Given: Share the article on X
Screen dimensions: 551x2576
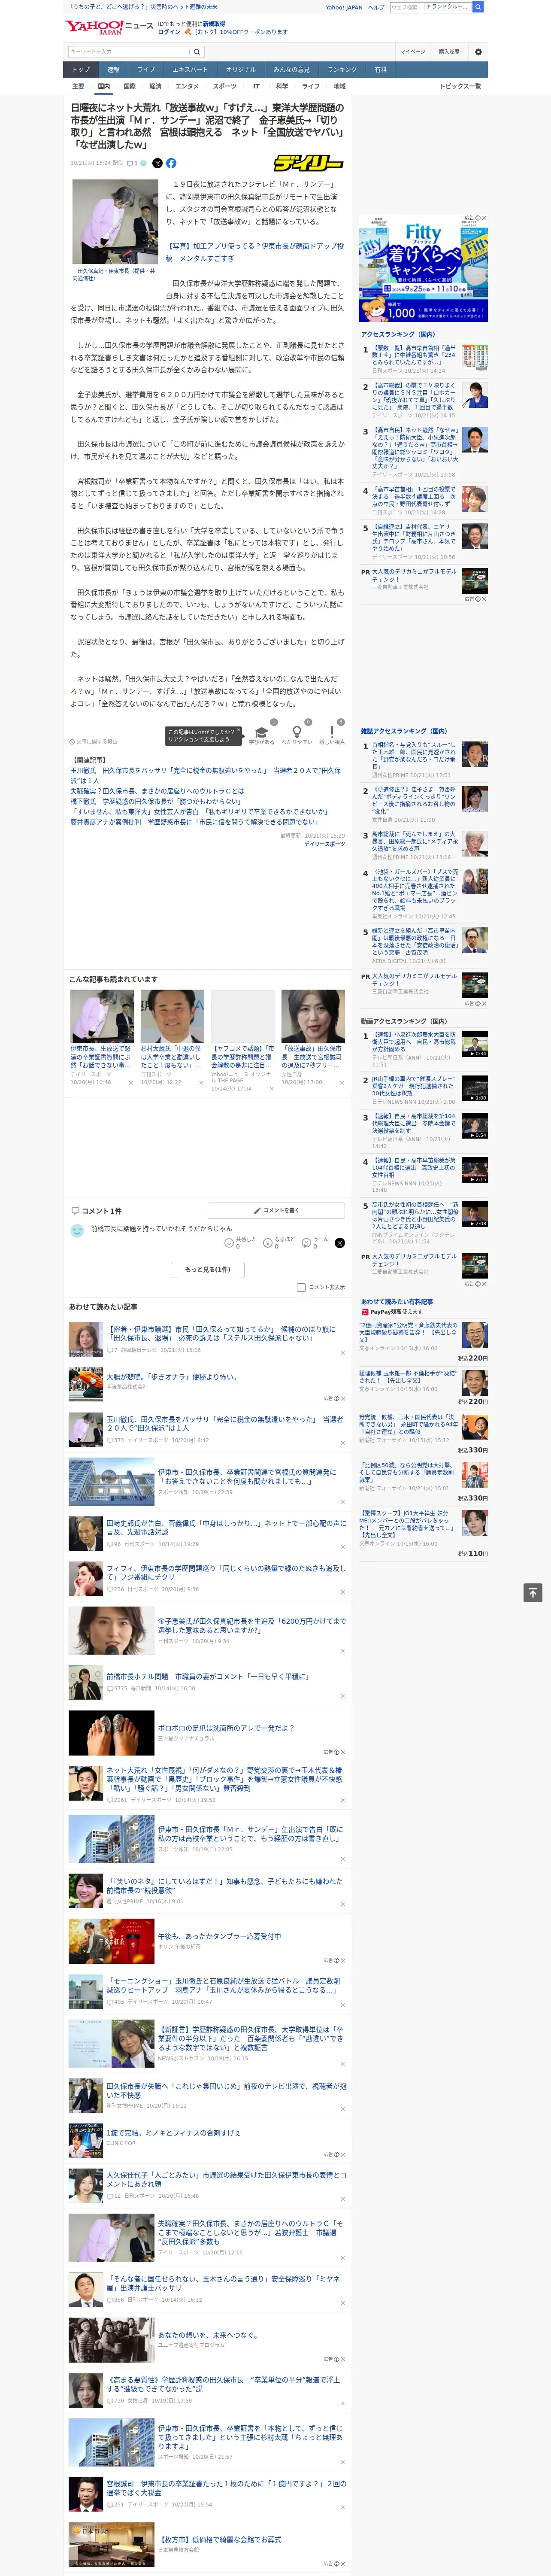Looking at the screenshot, I should (157, 163).
